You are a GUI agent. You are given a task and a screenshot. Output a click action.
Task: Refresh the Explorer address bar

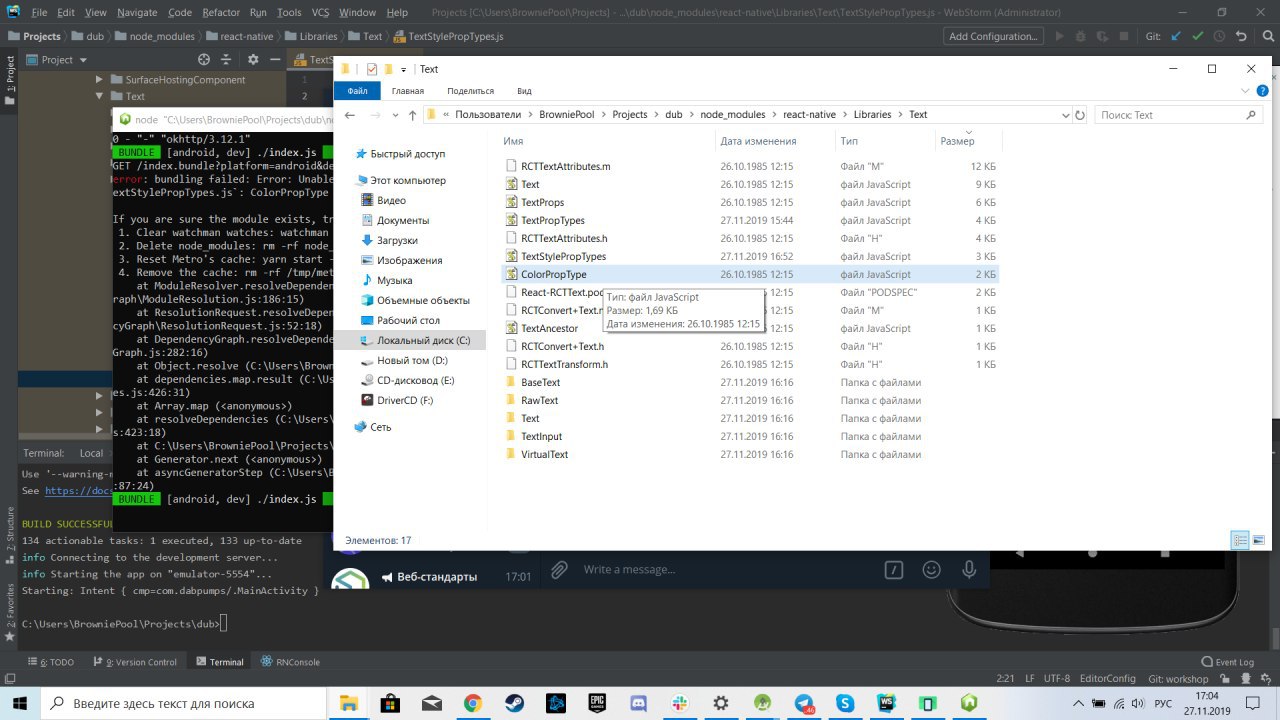click(x=1079, y=115)
